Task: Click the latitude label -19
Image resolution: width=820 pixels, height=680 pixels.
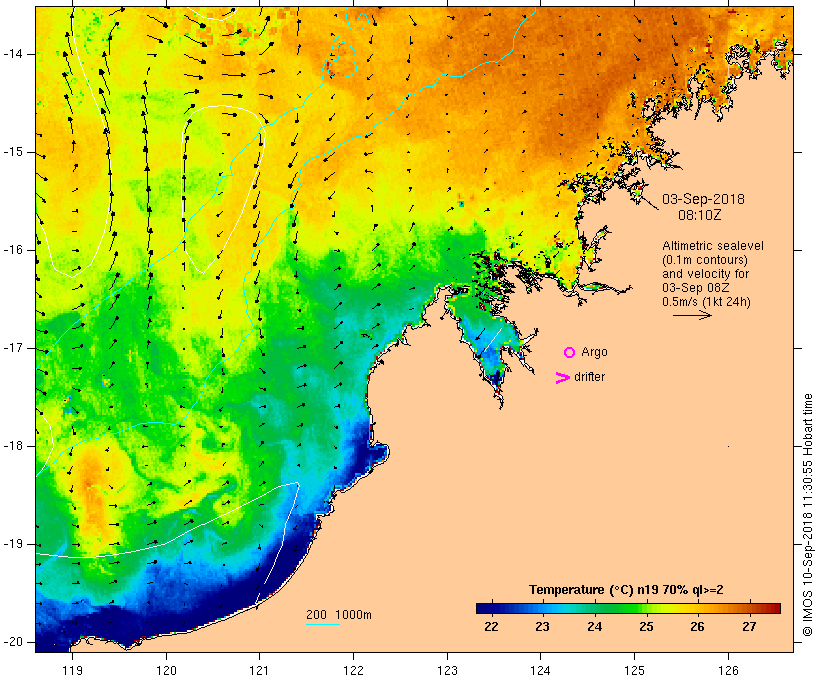Action: 12,544
